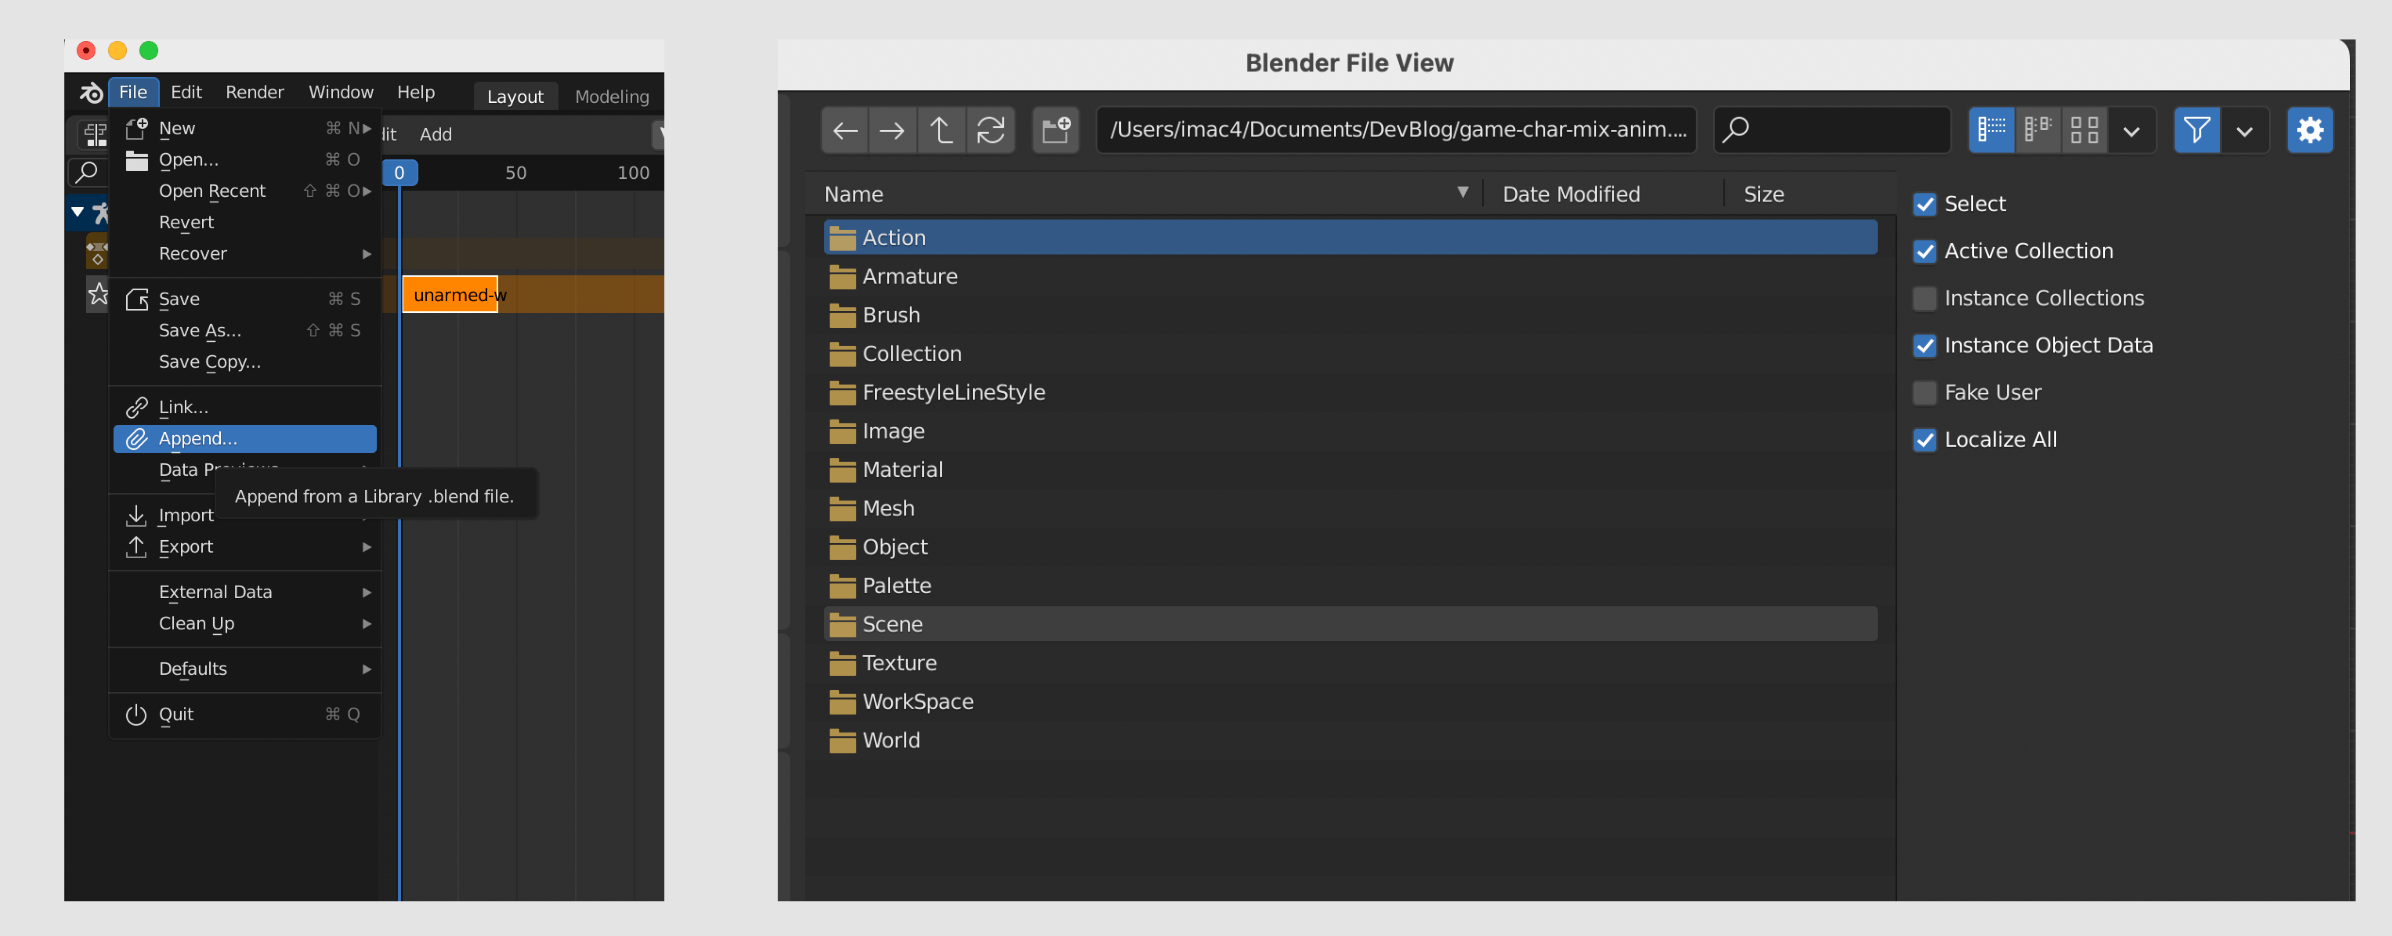Image resolution: width=2392 pixels, height=936 pixels.
Task: Select the Scene folder row
Action: click(1350, 624)
